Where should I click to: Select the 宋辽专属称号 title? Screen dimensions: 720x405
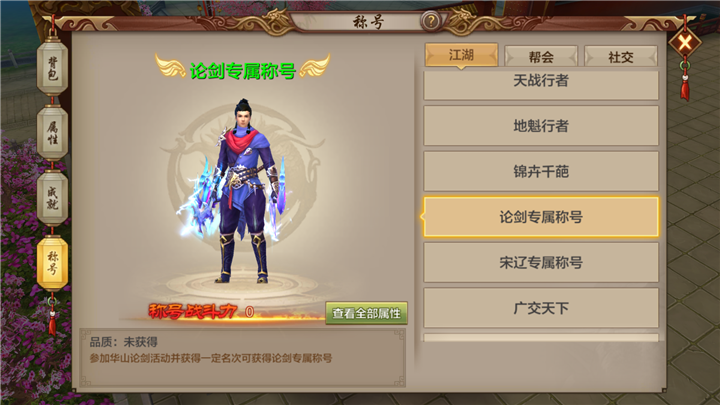(541, 262)
